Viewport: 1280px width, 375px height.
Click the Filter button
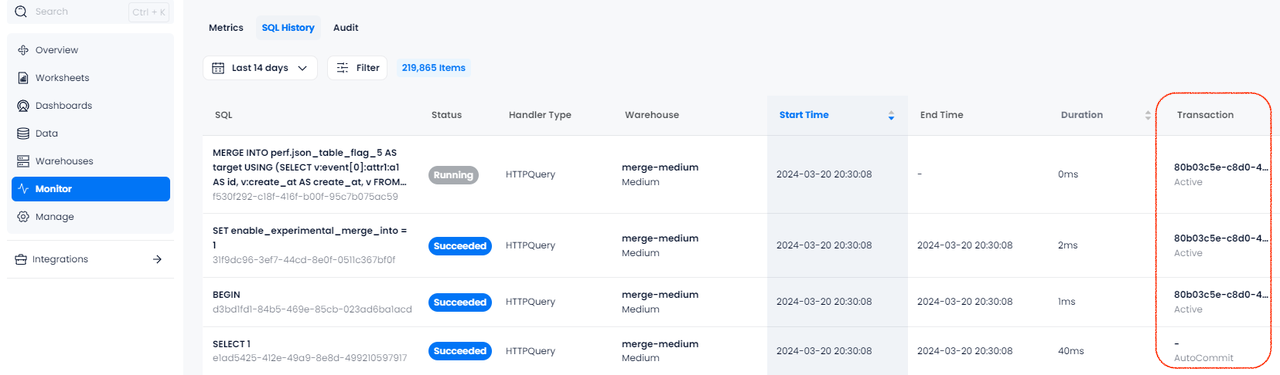click(x=357, y=68)
